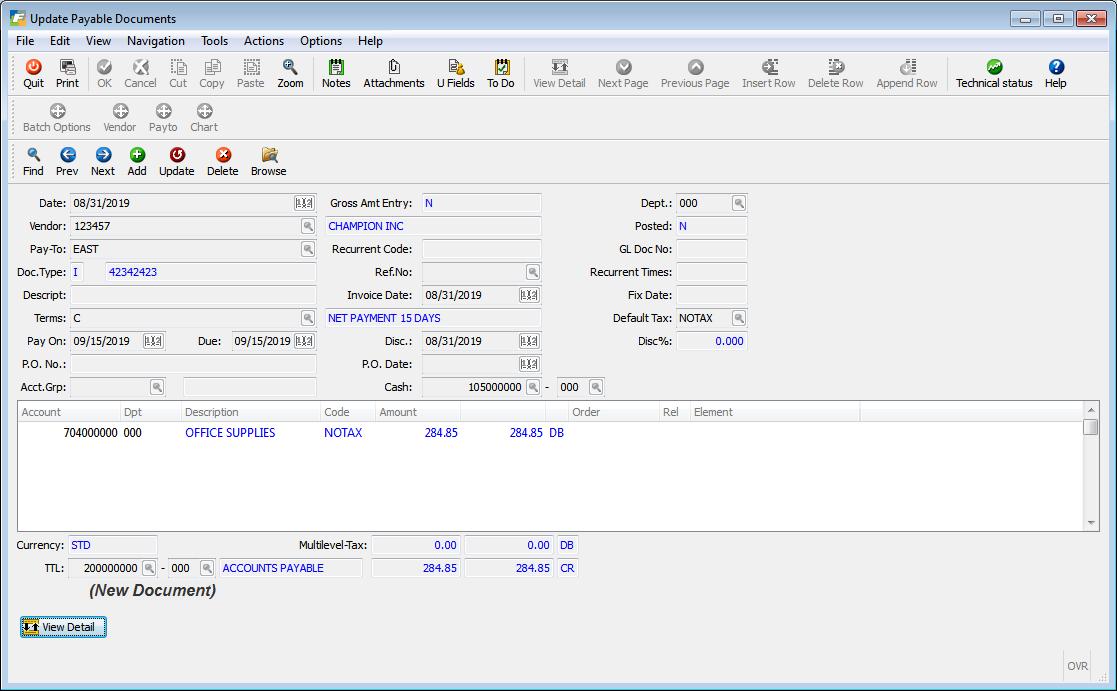Viewport: 1117px width, 691px height.
Task: Open the Notes tool
Action: pos(335,72)
